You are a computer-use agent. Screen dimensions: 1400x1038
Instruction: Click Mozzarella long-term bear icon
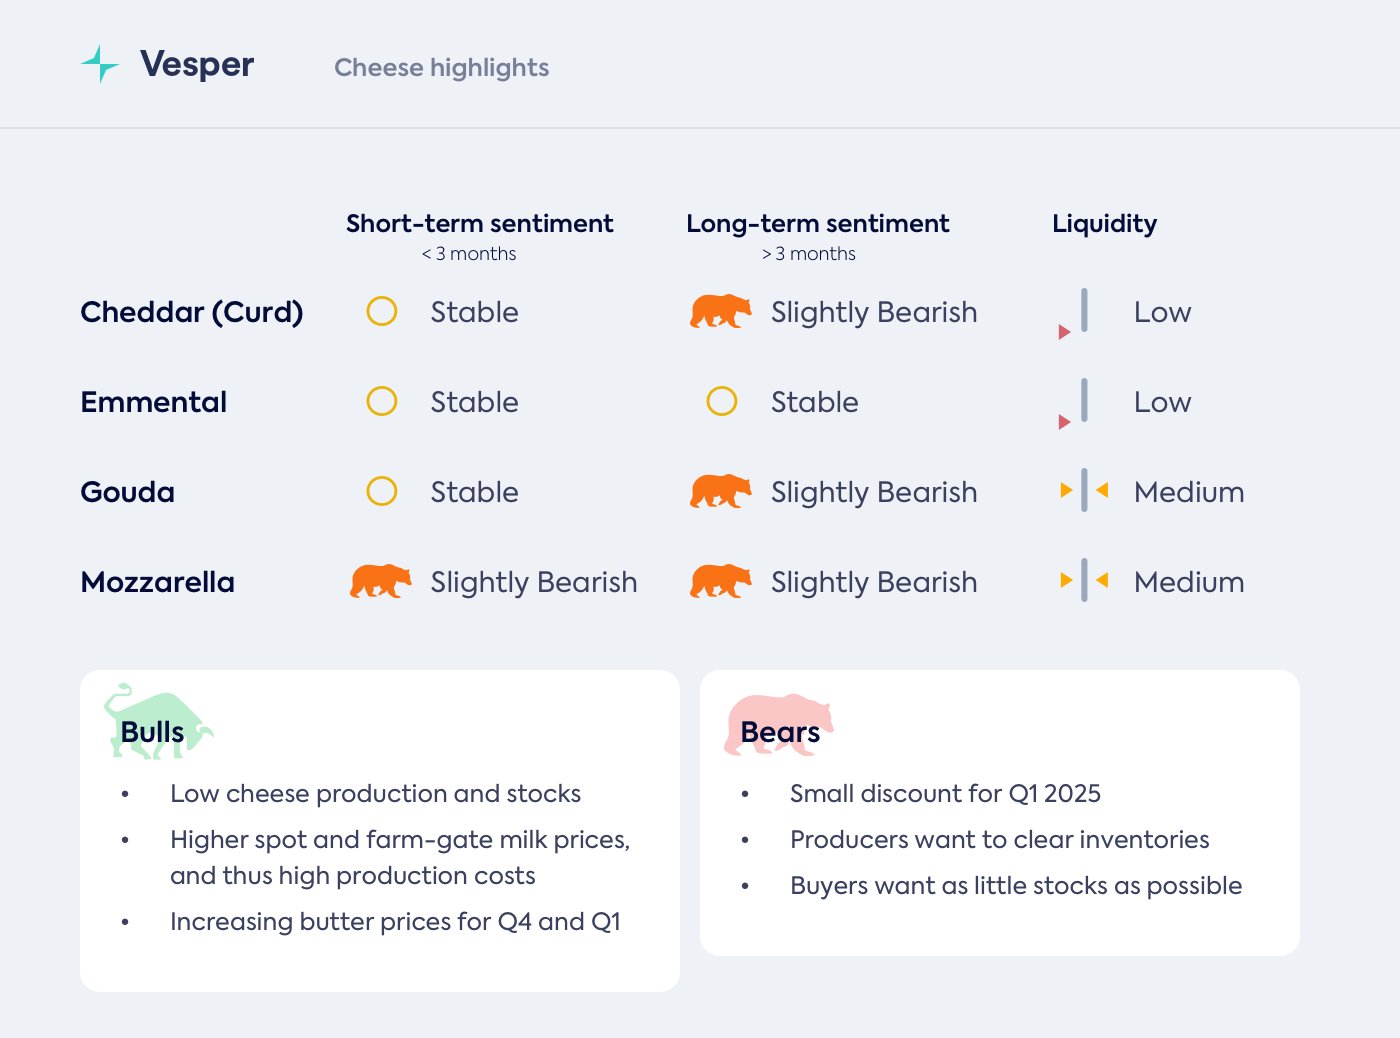pos(720,582)
